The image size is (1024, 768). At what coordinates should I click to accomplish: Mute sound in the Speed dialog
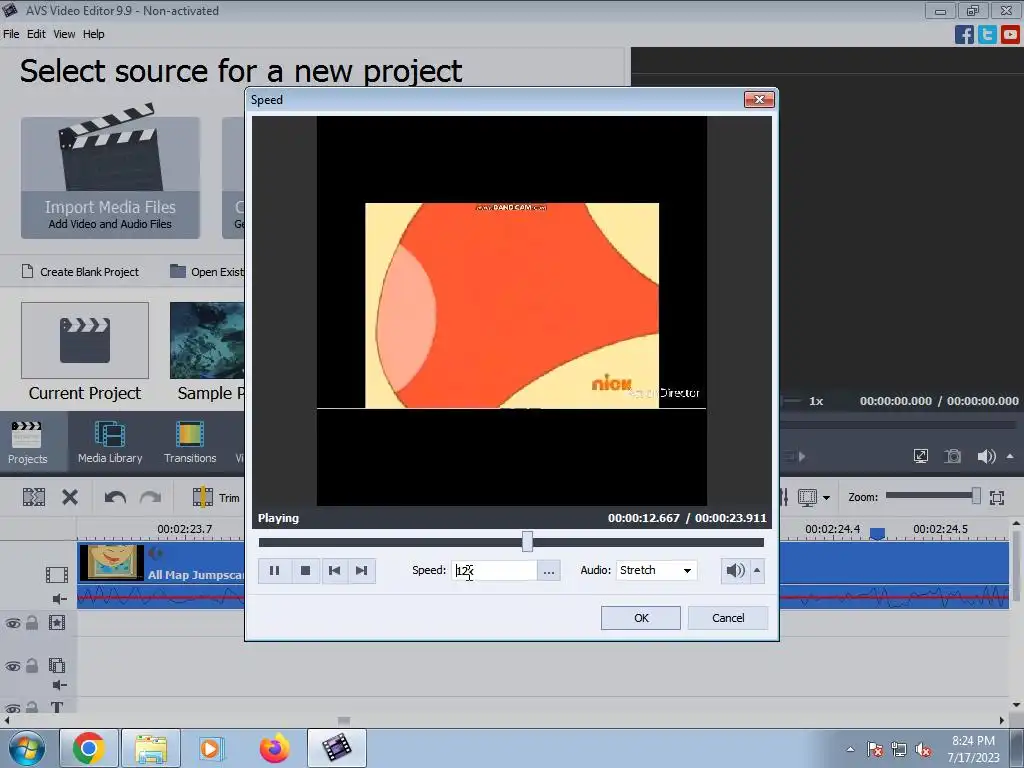point(735,571)
